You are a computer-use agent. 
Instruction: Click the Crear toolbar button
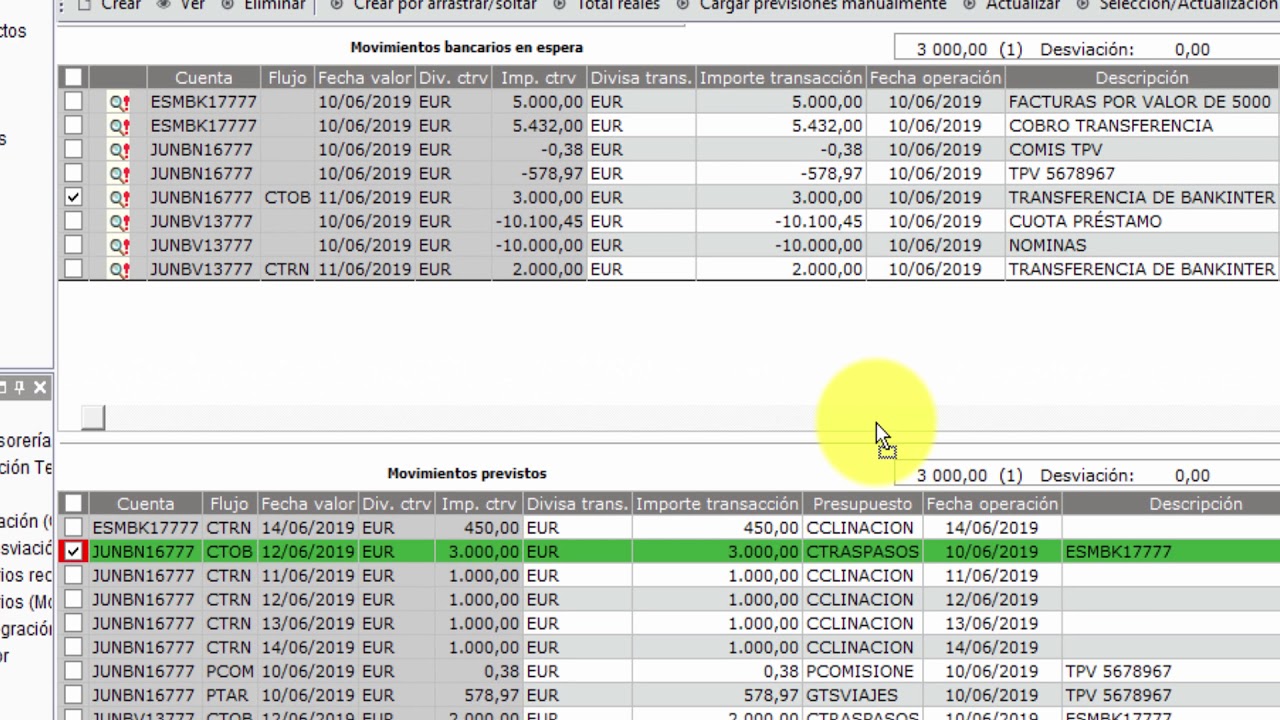(110, 5)
